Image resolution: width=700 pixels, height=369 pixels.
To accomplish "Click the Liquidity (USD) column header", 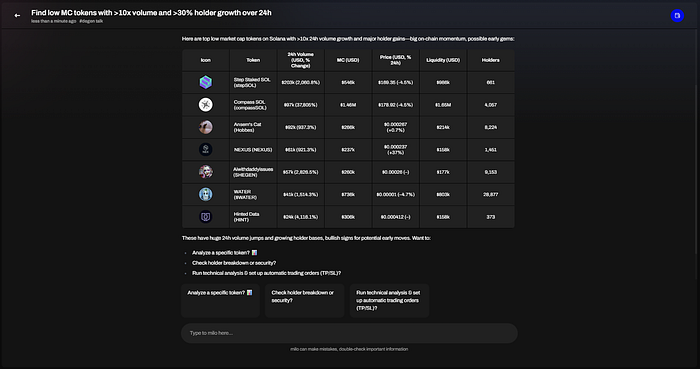I will tap(443, 60).
